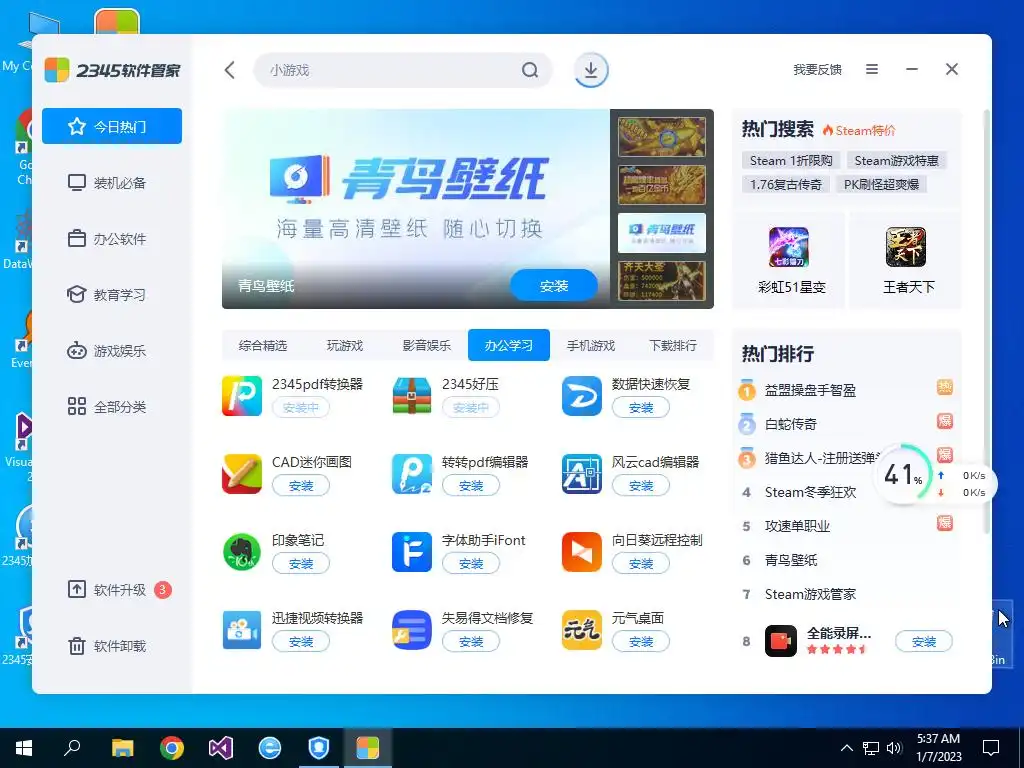The image size is (1024, 768).
Task: Select the 青鸟壁纸 banner thumbnail
Action: (662, 233)
